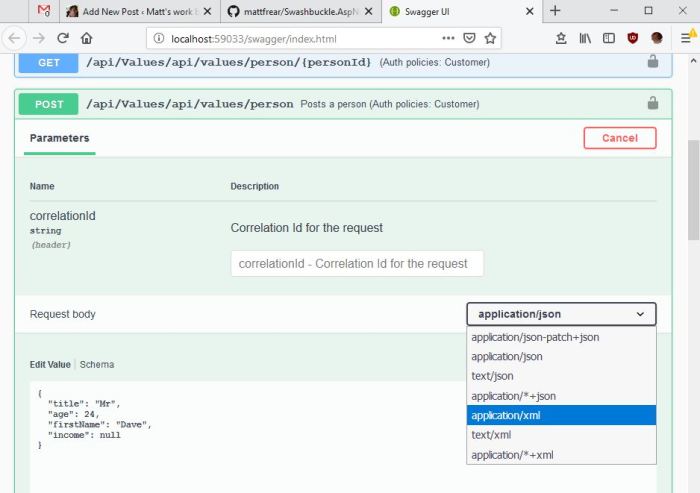Open the Firefox hamburger menu
The width and height of the screenshot is (700, 493).
pyautogui.click(x=683, y=38)
